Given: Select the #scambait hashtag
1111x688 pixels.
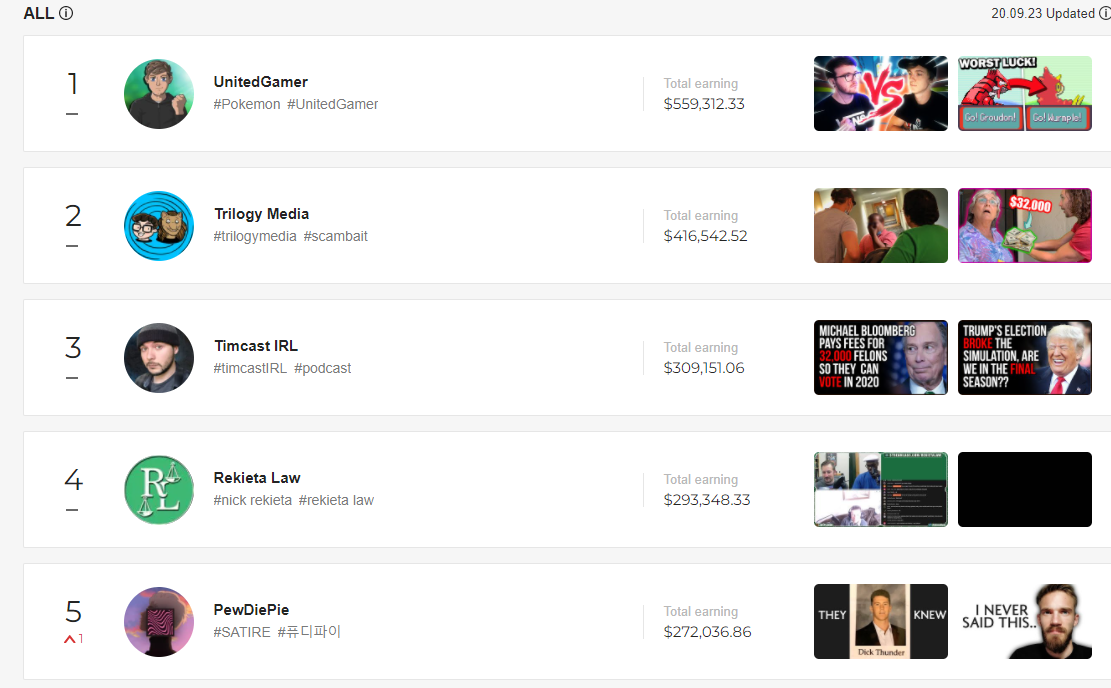Looking at the screenshot, I should [336, 236].
